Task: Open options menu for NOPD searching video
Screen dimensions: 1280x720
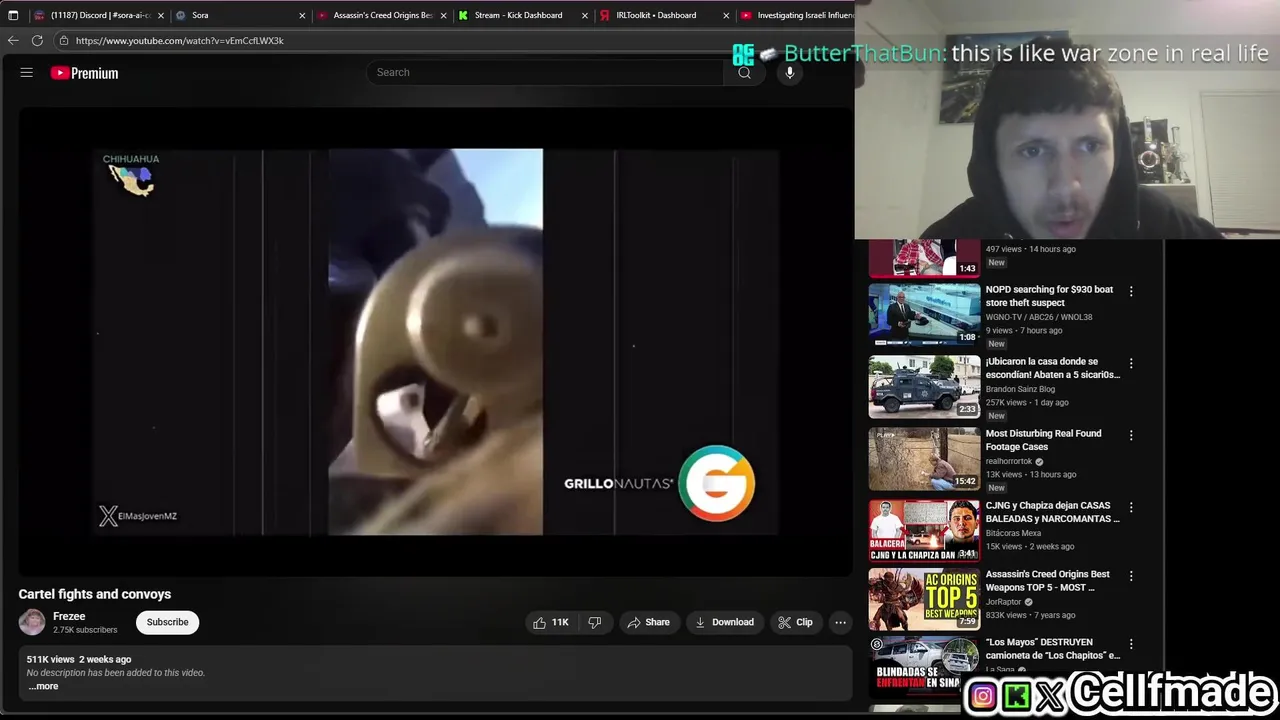Action: point(1131,291)
